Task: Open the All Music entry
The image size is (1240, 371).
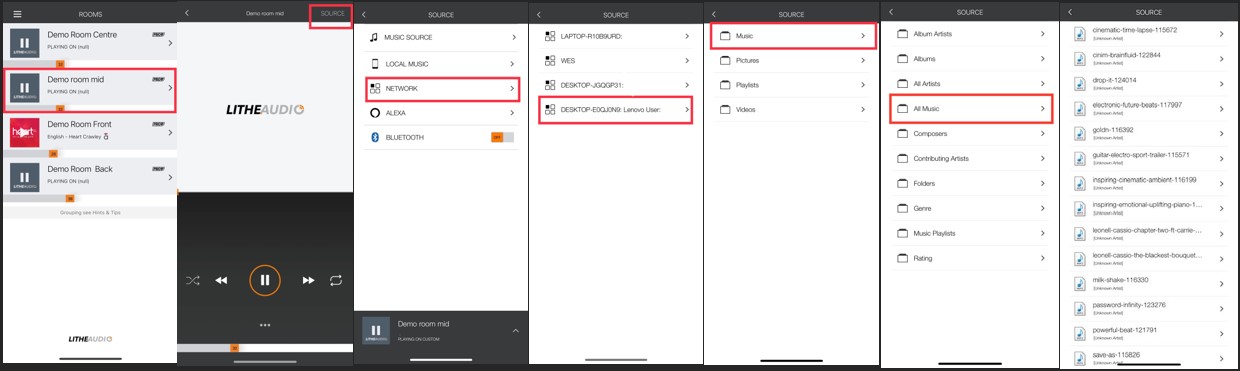Action: pyautogui.click(x=970, y=108)
